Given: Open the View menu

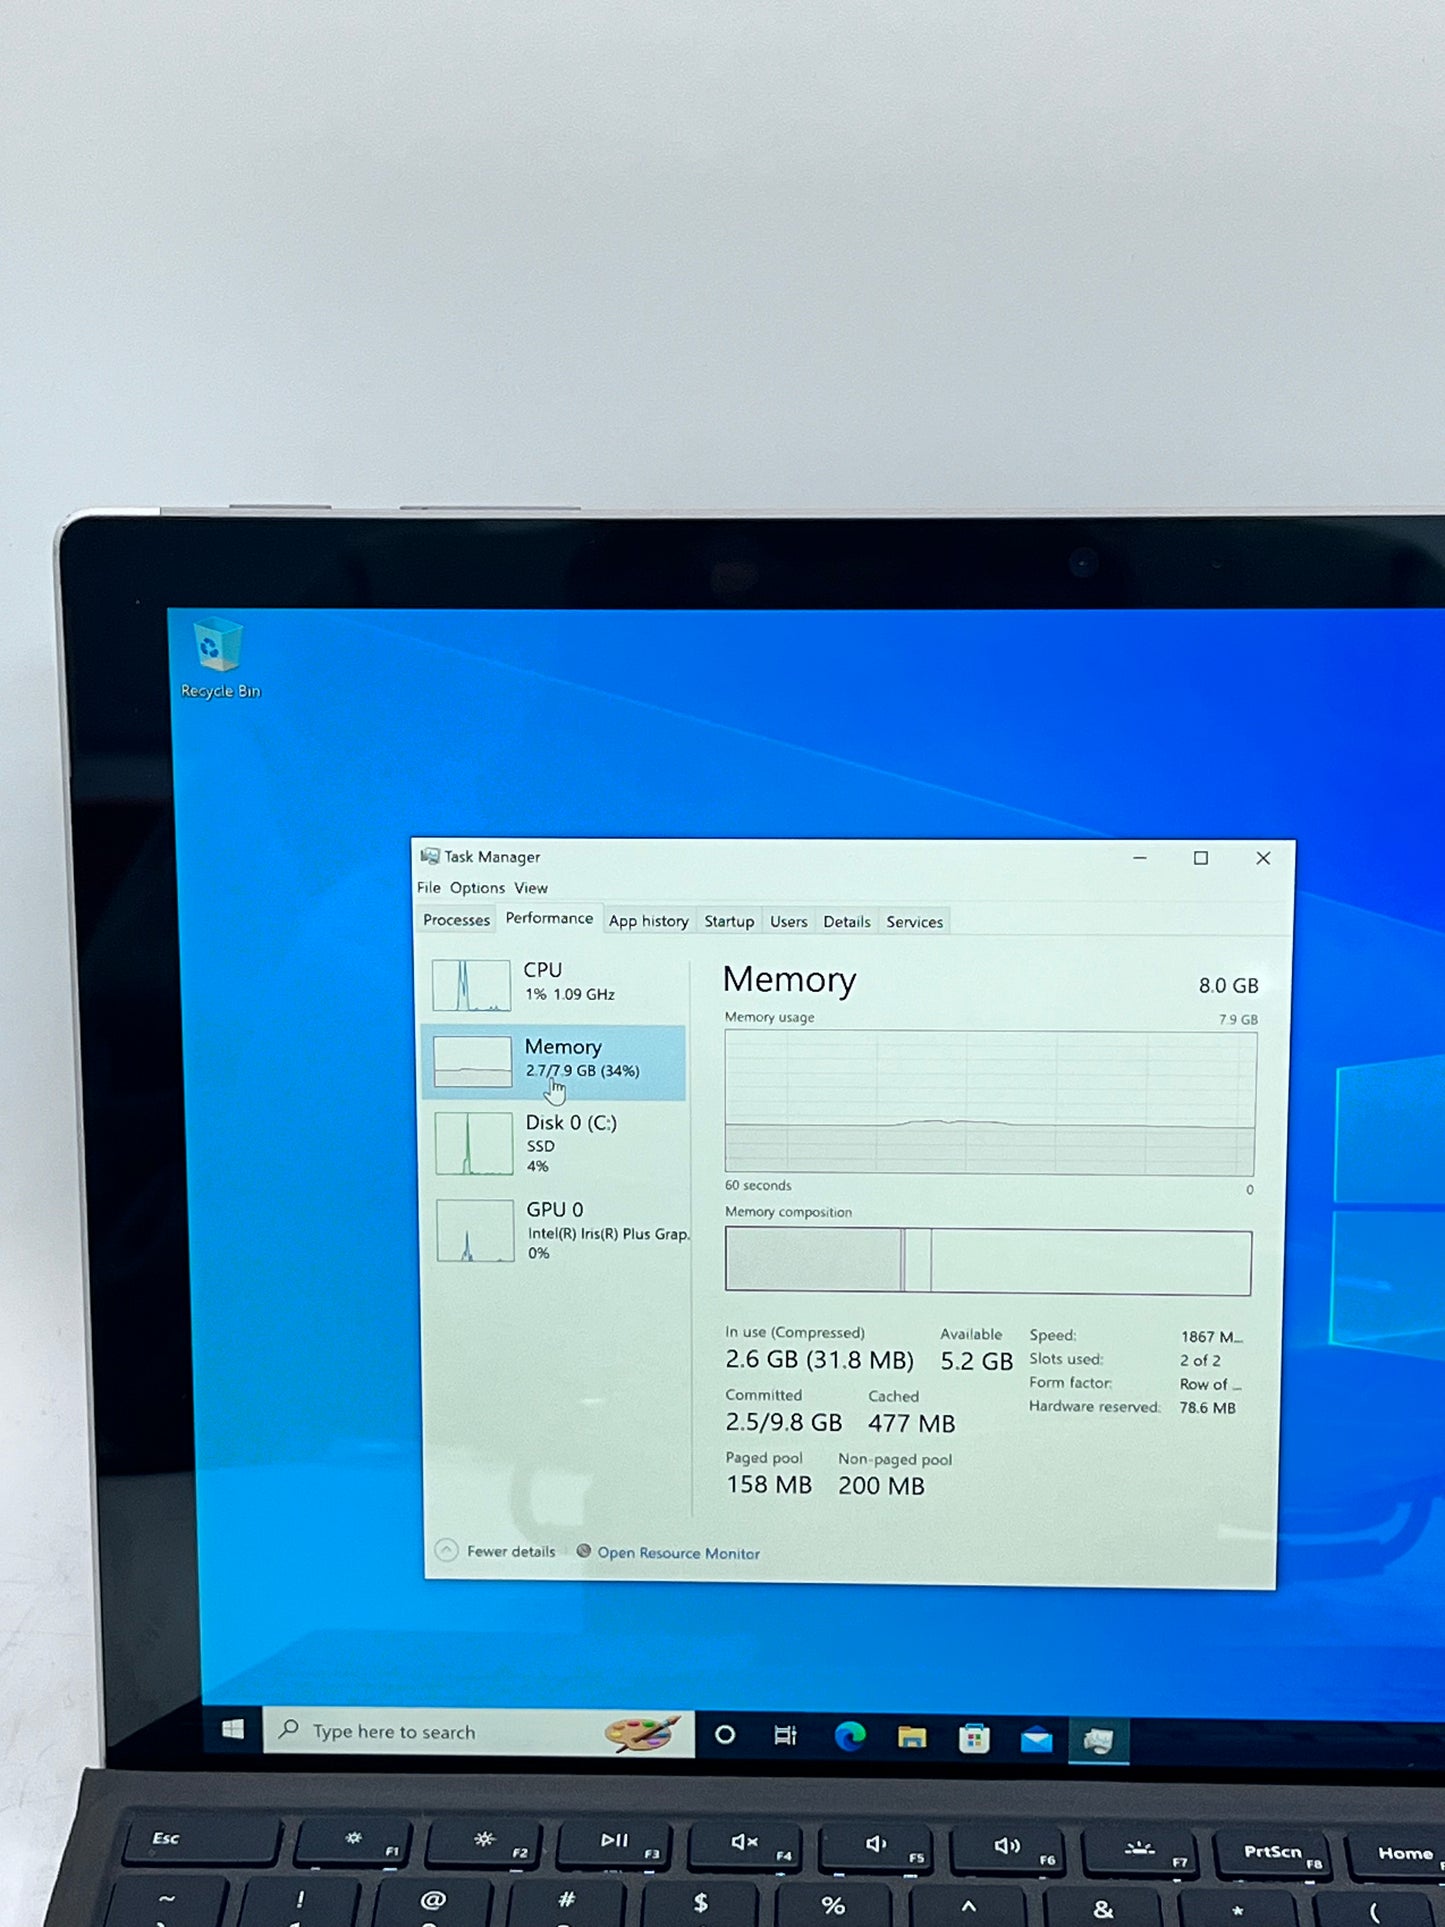Looking at the screenshot, I should (531, 888).
